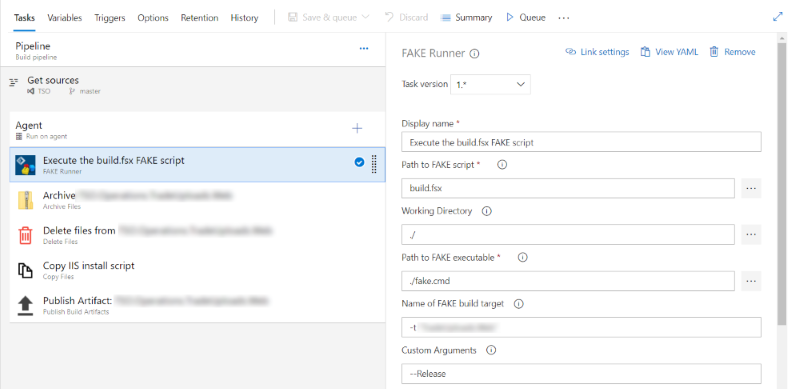Expand the Save & queue dropdown arrow
This screenshot has height=389, width=800.
pyautogui.click(x=365, y=17)
